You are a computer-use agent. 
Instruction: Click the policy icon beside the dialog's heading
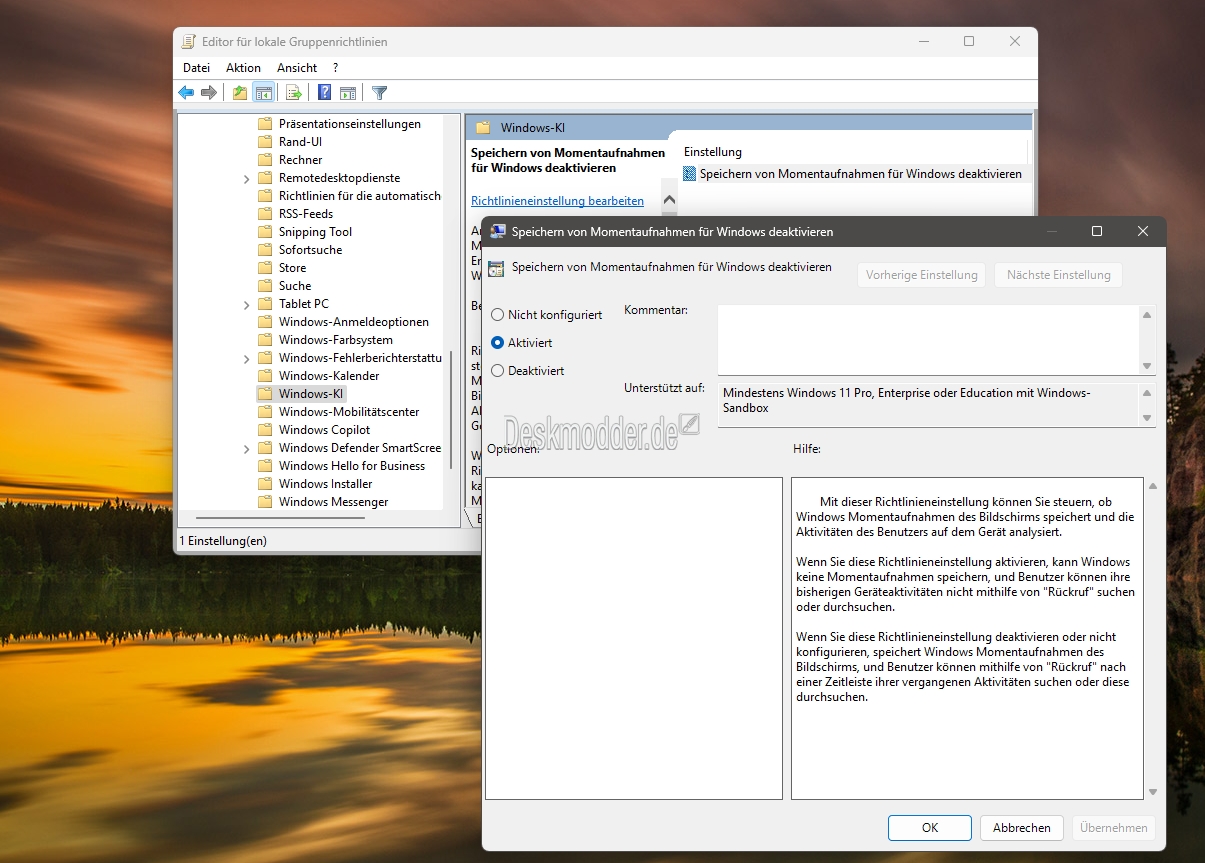pos(496,268)
